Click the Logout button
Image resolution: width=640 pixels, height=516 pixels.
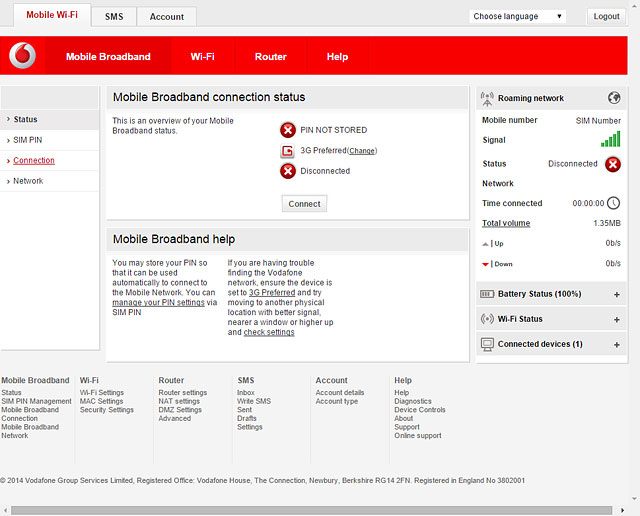pyautogui.click(x=606, y=16)
